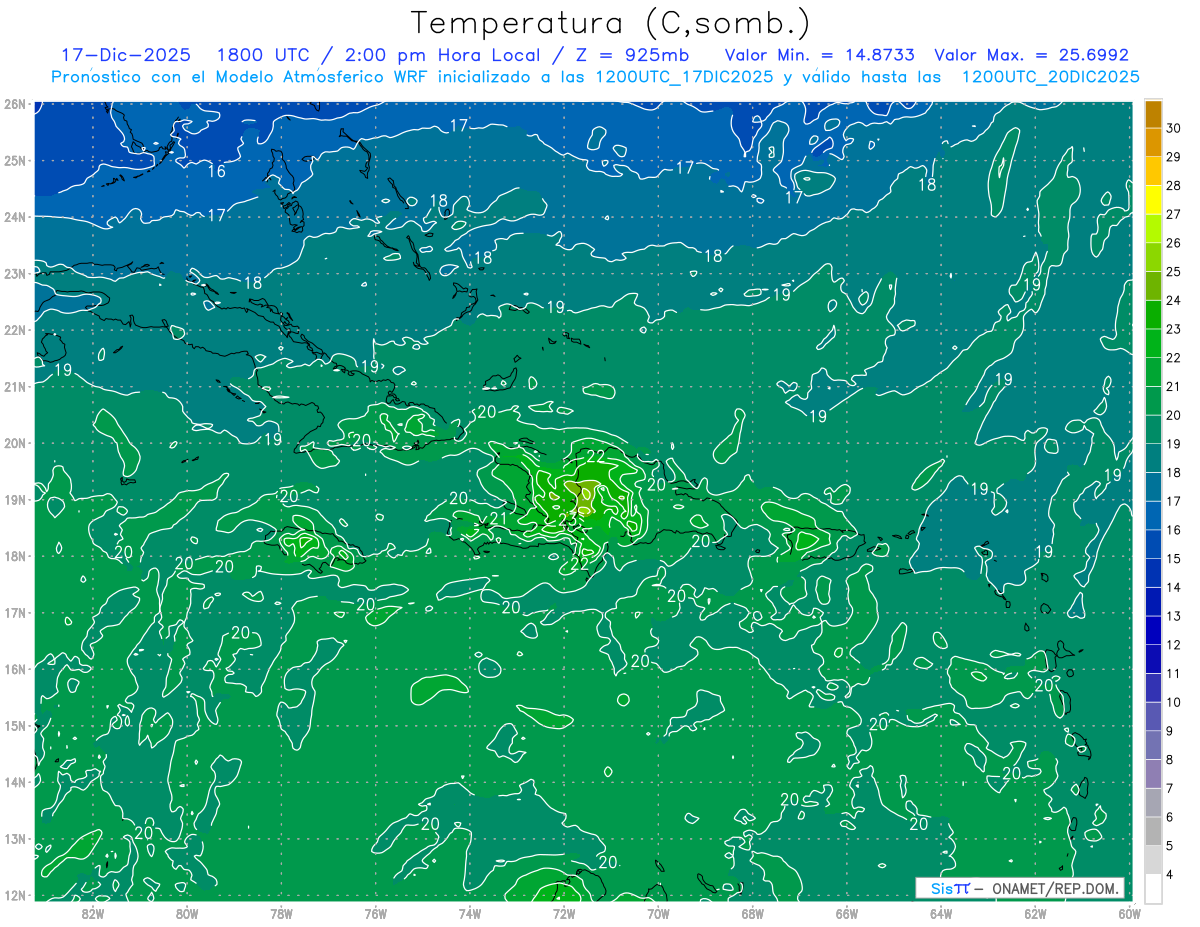Click the color bar label "4"
The height and width of the screenshot is (927, 1200).
[1170, 875]
